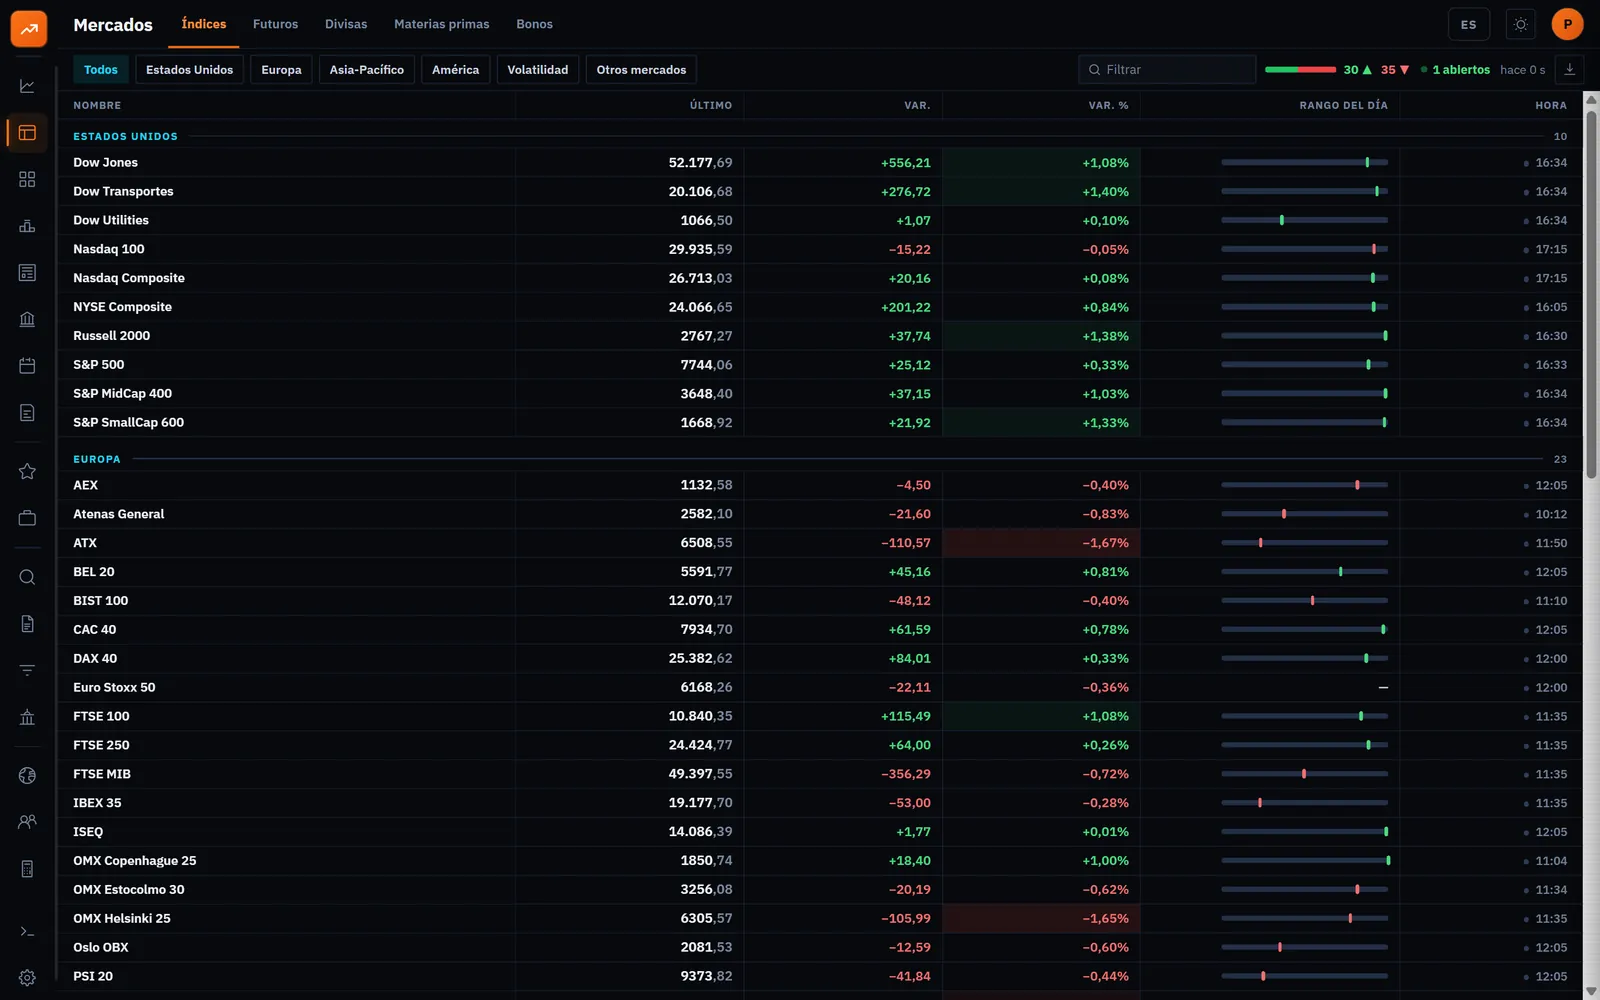Open the newspaper icon in sidebar
Screen dimensions: 1600x1000
pyautogui.click(x=27, y=273)
